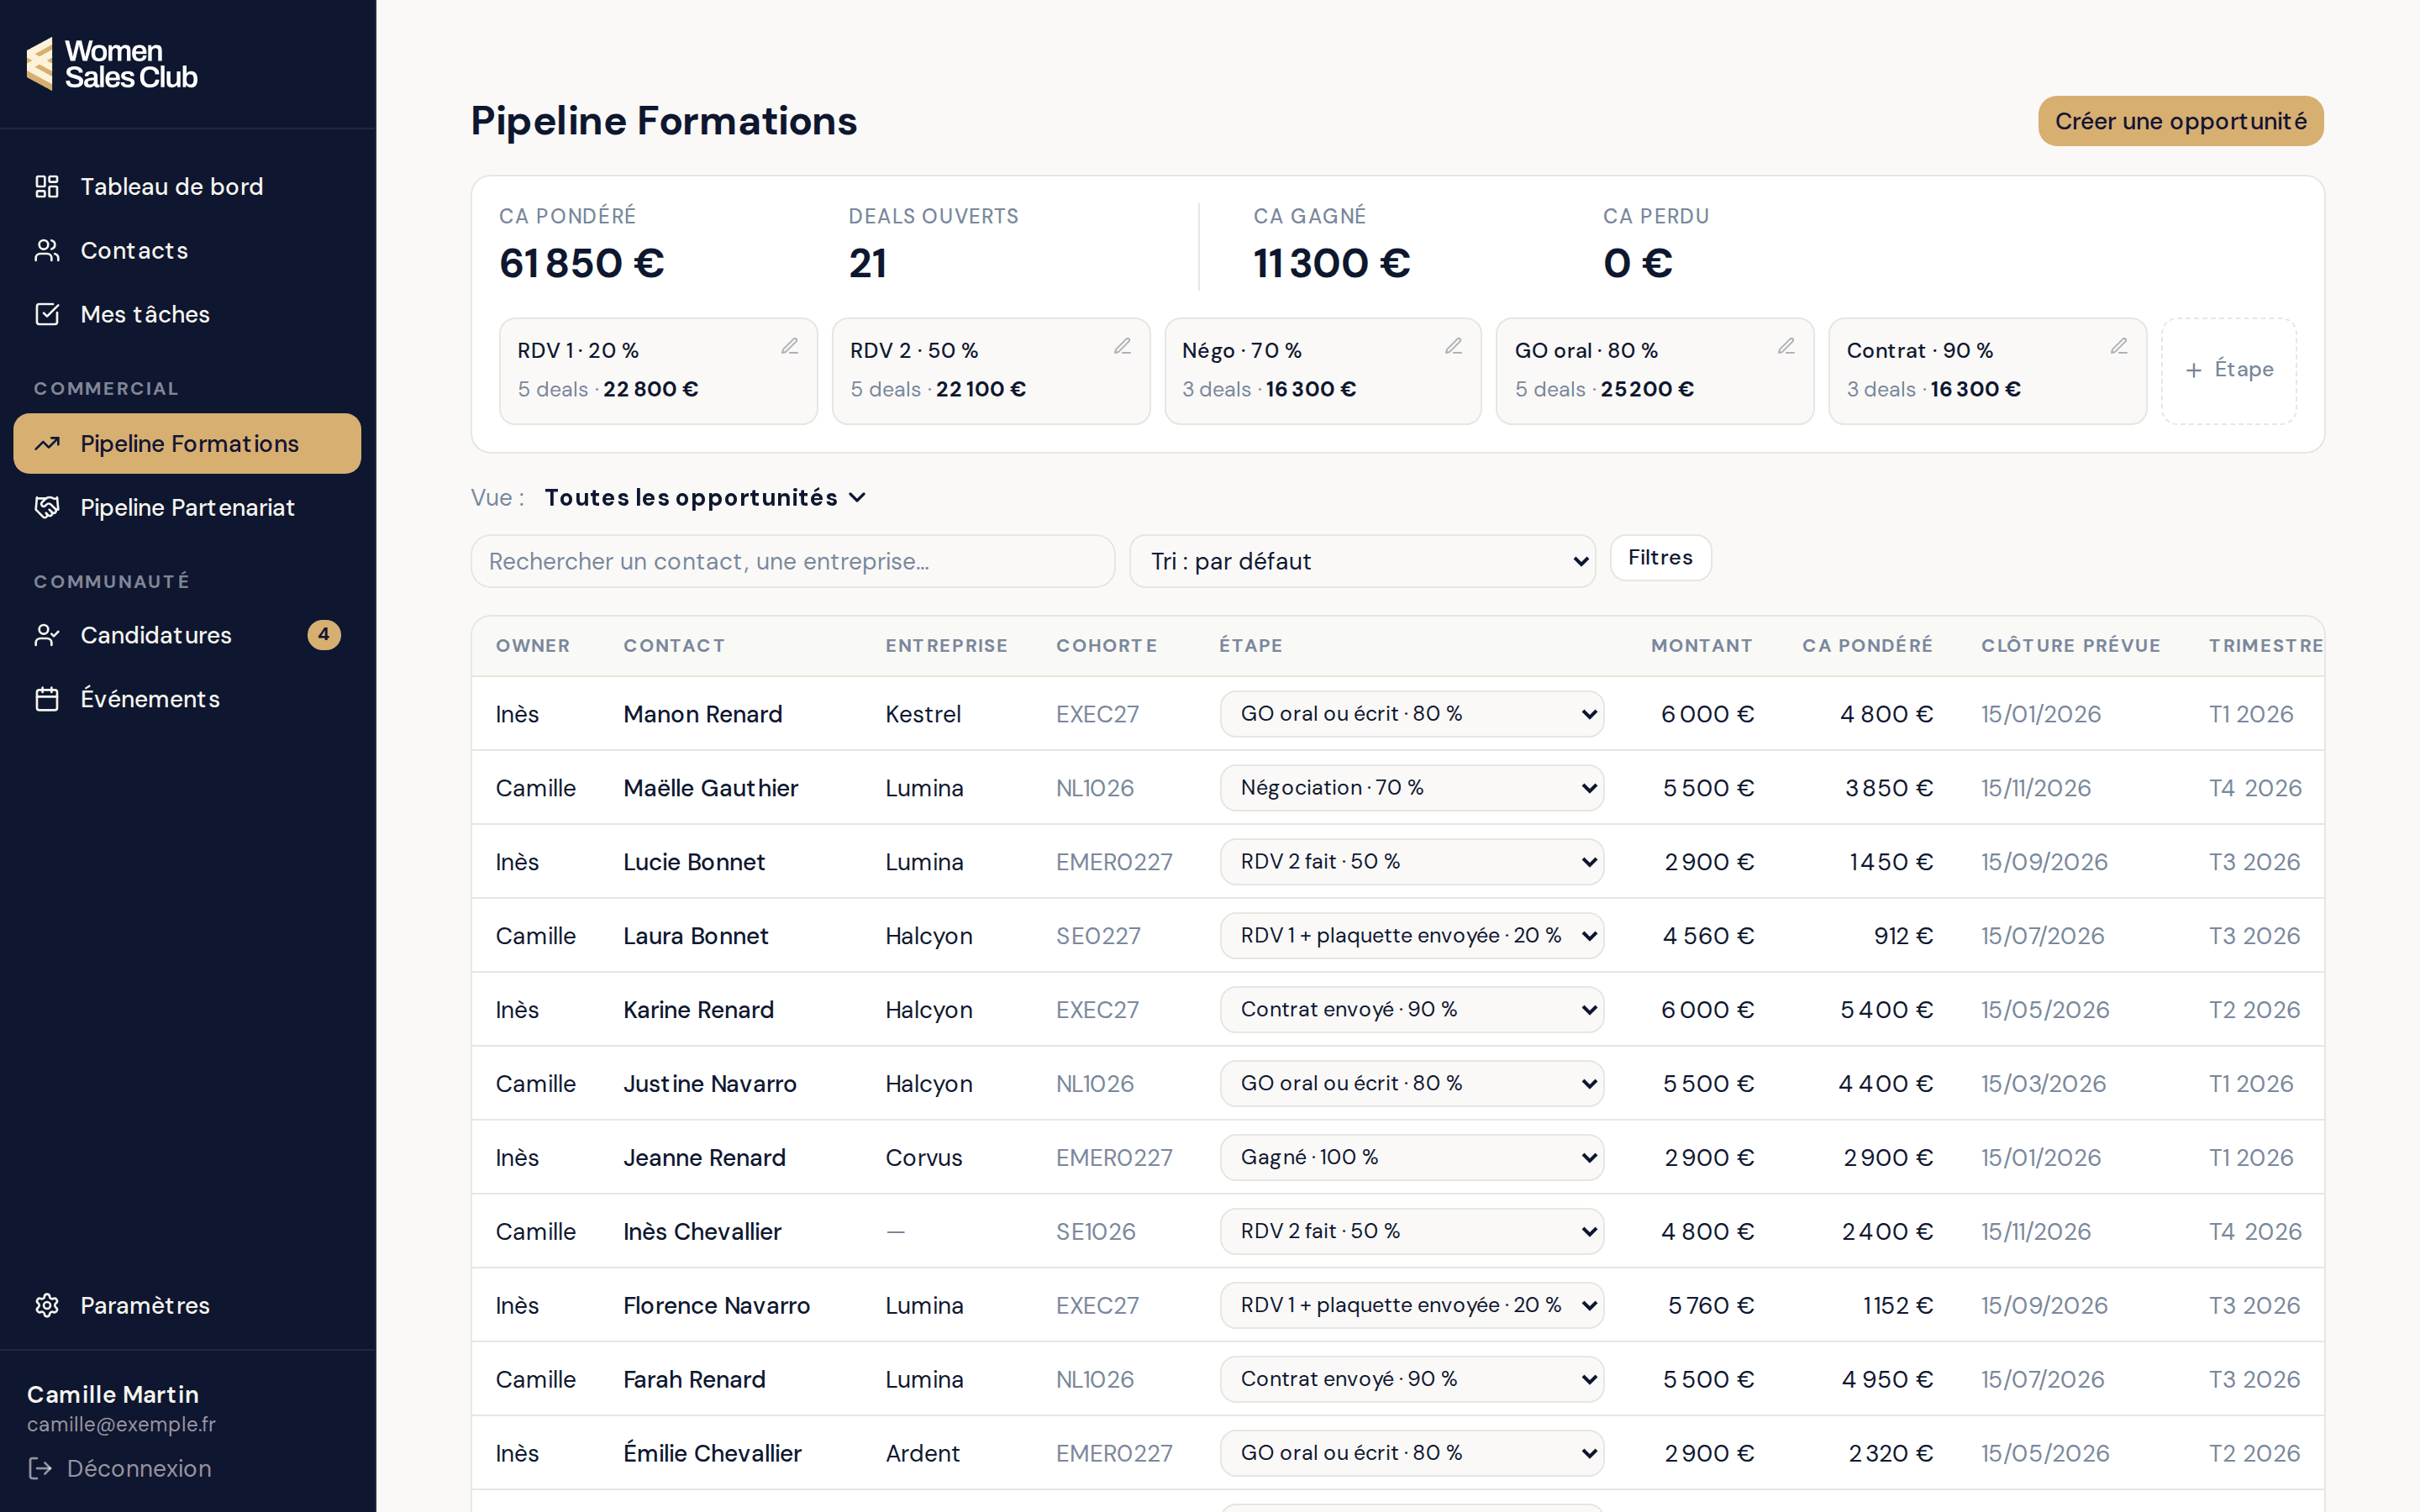Edit the GO oral · 80 % stage
Image resolution: width=2420 pixels, height=1512 pixels.
1787,346
